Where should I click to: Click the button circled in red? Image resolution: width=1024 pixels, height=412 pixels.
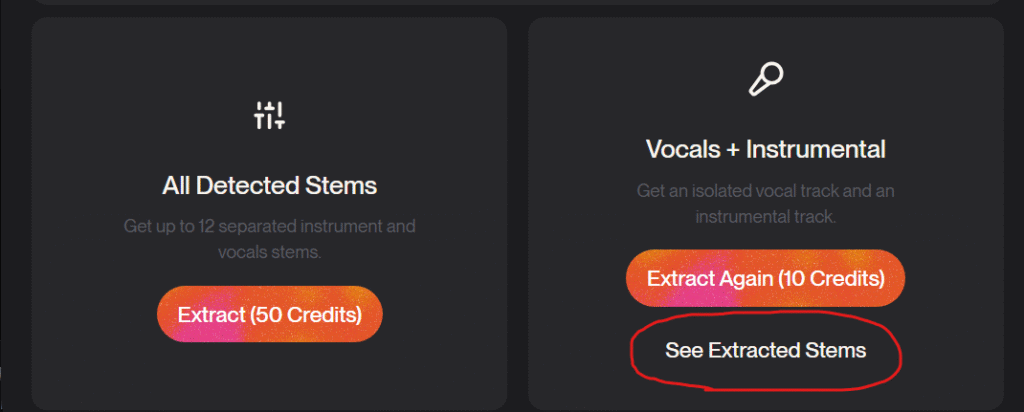click(x=765, y=351)
